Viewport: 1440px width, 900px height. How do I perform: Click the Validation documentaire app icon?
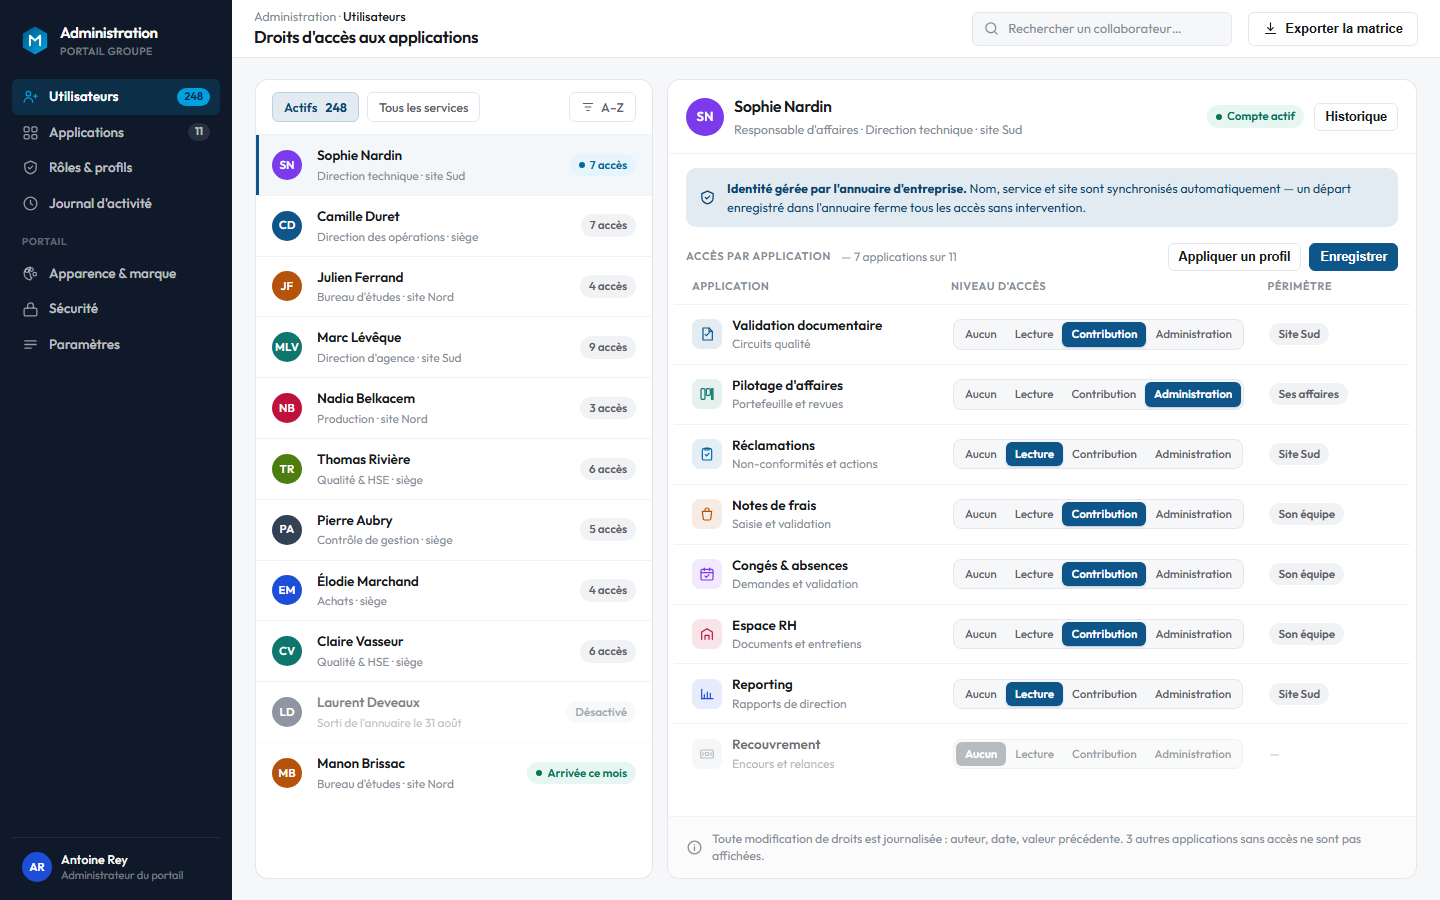click(x=707, y=334)
